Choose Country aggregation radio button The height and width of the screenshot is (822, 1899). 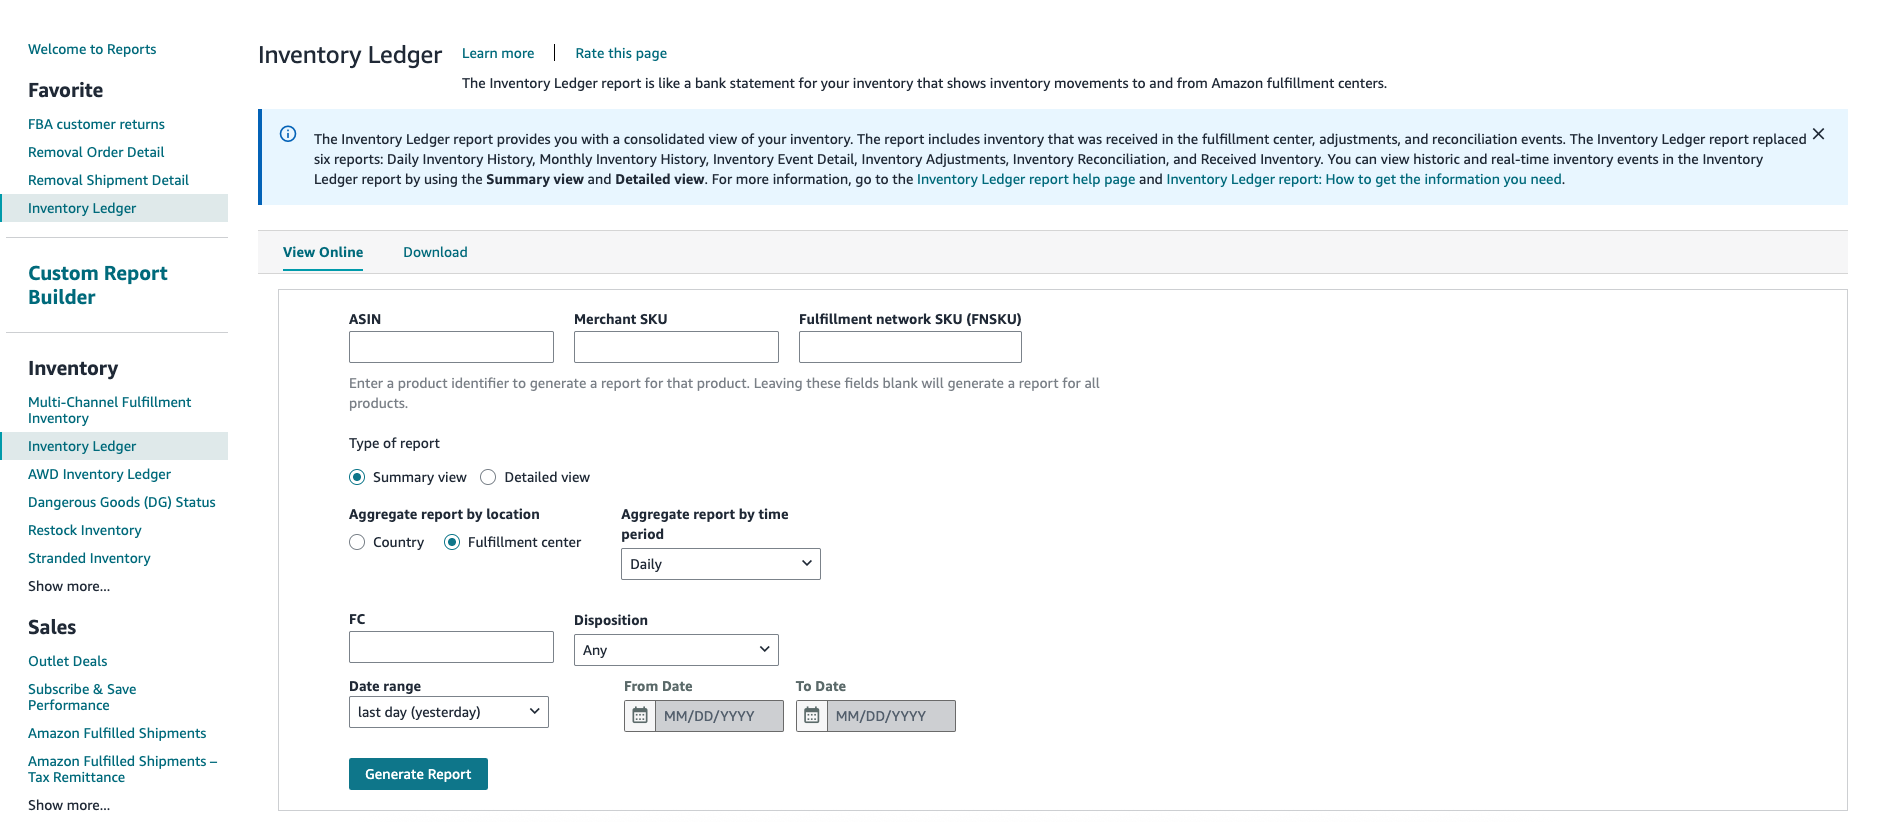tap(357, 542)
